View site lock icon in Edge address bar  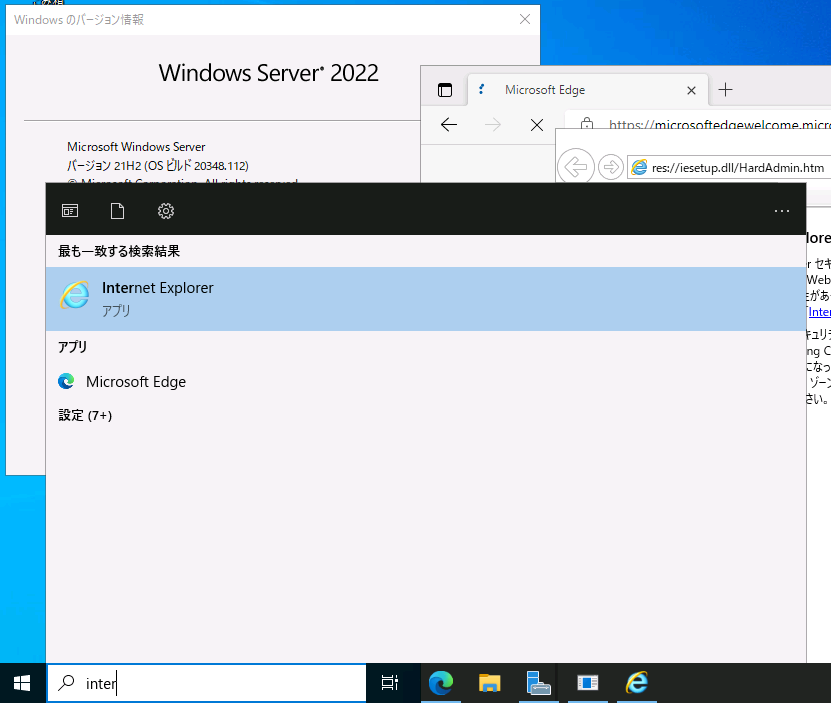pos(587,125)
